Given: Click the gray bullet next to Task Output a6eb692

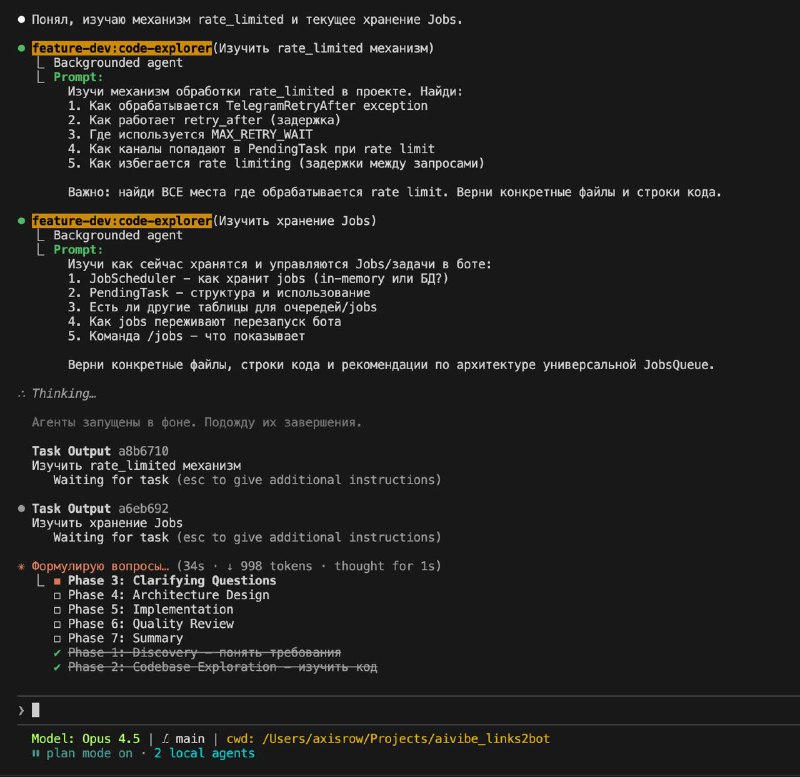Looking at the screenshot, I should (x=22, y=508).
